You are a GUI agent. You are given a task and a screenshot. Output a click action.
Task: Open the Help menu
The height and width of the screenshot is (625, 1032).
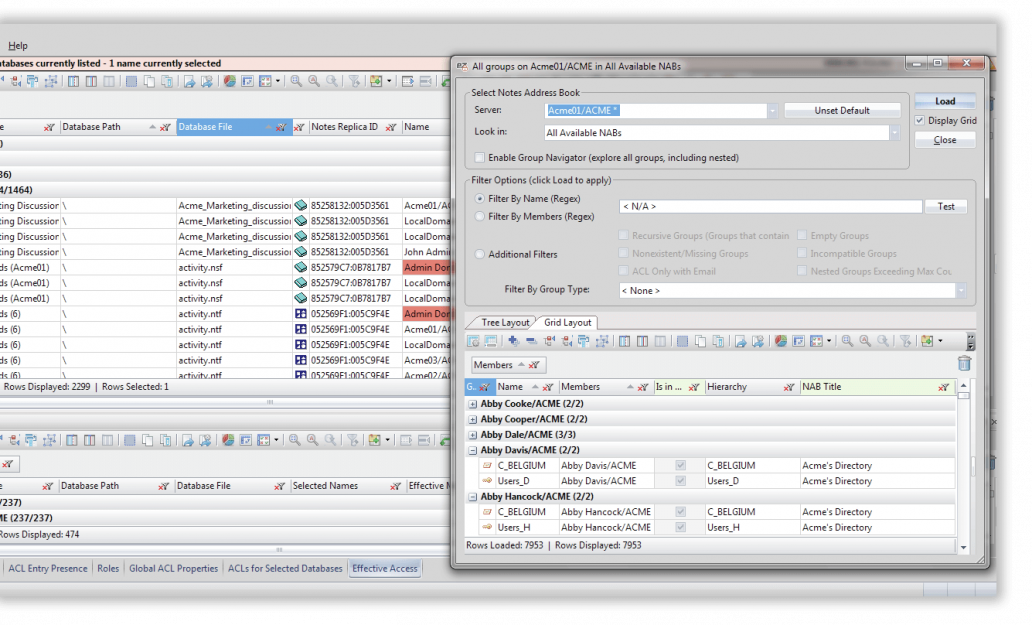[18, 45]
